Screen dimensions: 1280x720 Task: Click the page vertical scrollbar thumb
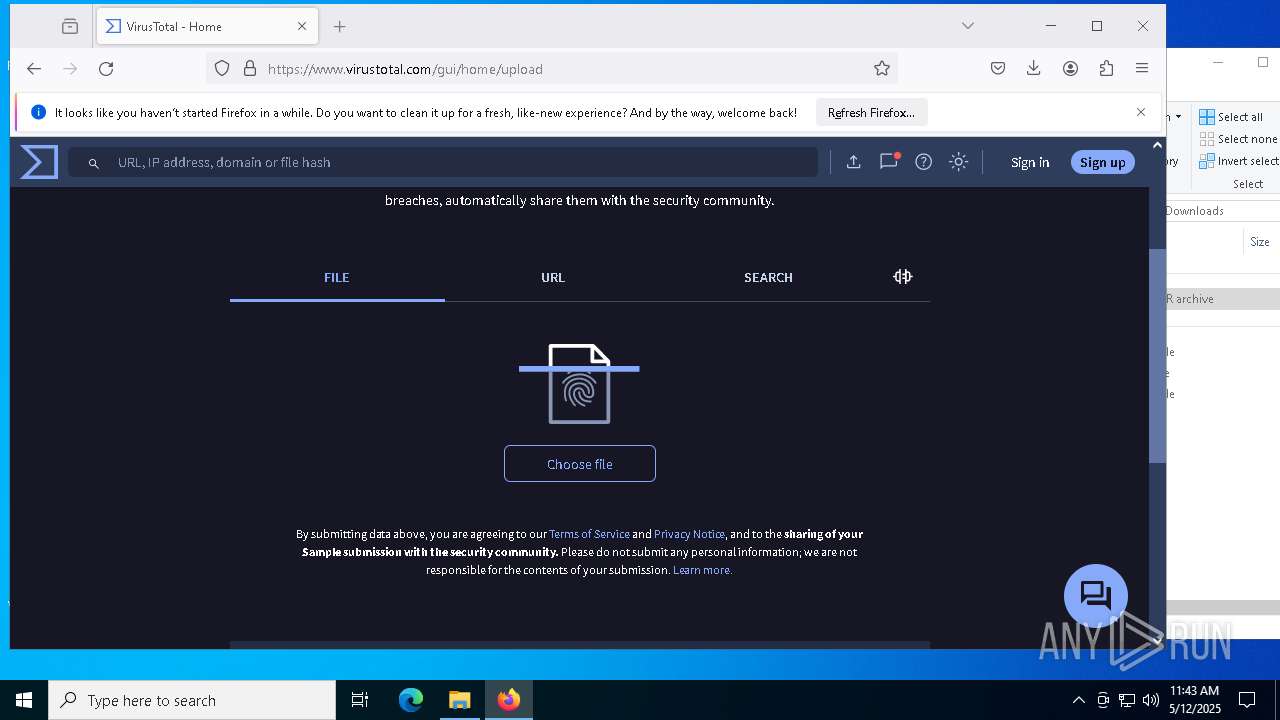tap(1157, 355)
